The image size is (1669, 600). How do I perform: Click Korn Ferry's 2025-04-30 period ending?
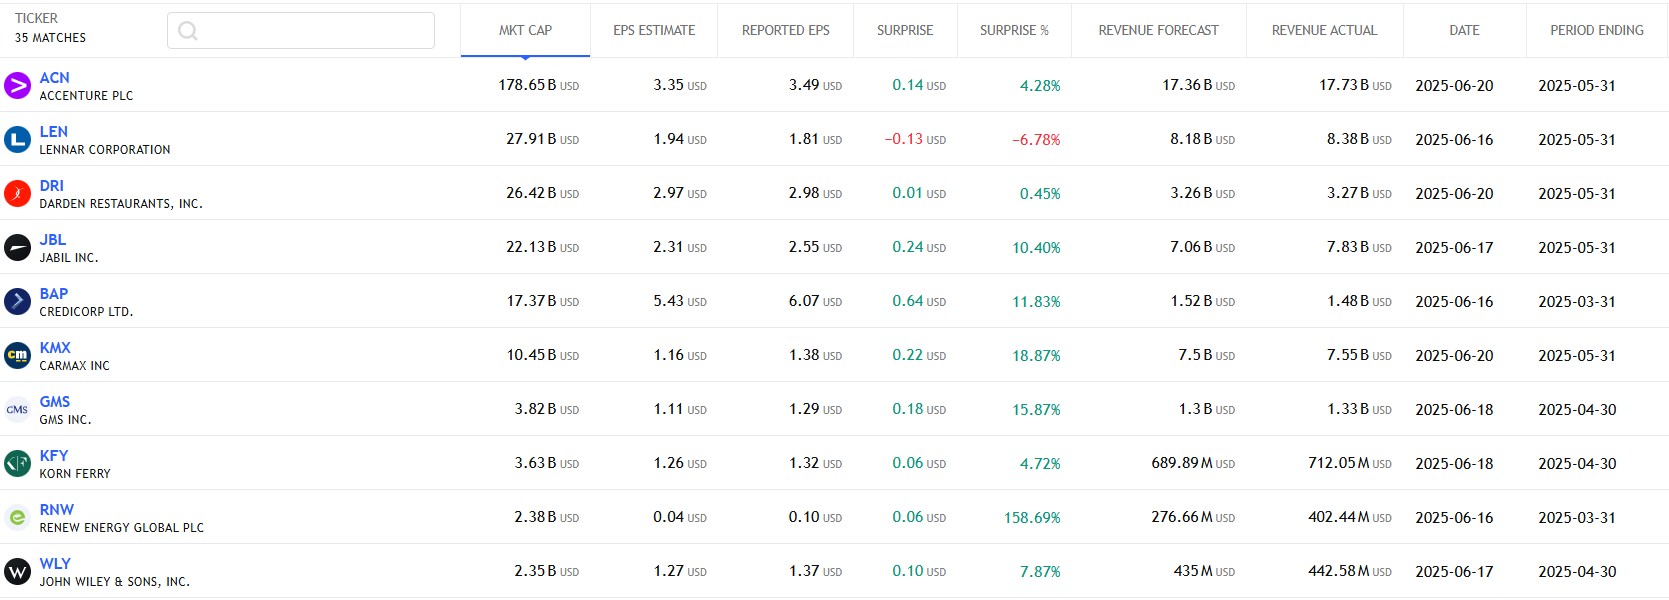pyautogui.click(x=1577, y=464)
